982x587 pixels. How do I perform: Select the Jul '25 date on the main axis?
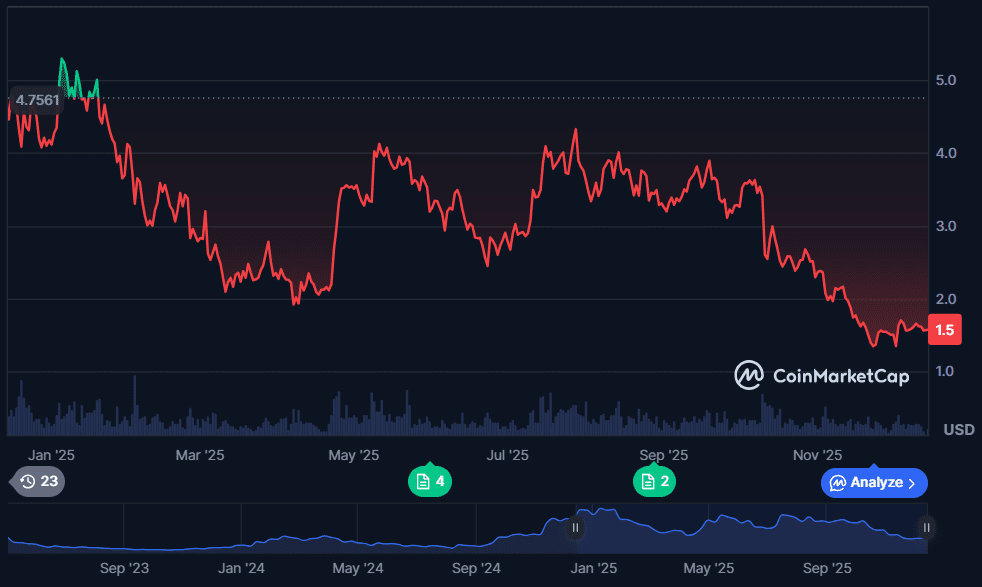508,455
